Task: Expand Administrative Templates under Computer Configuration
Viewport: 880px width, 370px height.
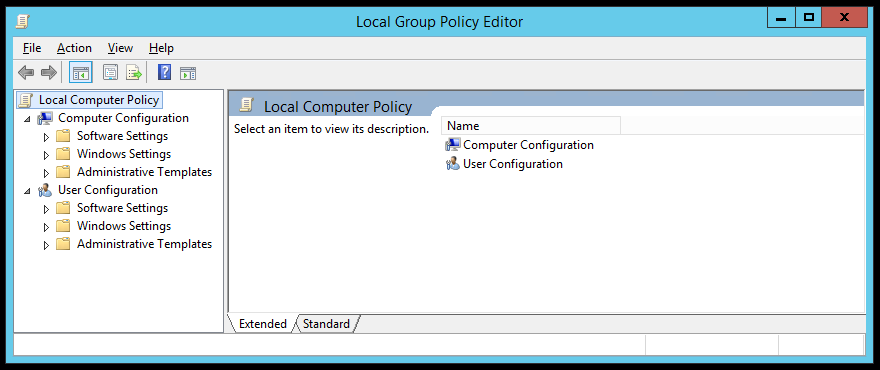Action: click(47, 172)
